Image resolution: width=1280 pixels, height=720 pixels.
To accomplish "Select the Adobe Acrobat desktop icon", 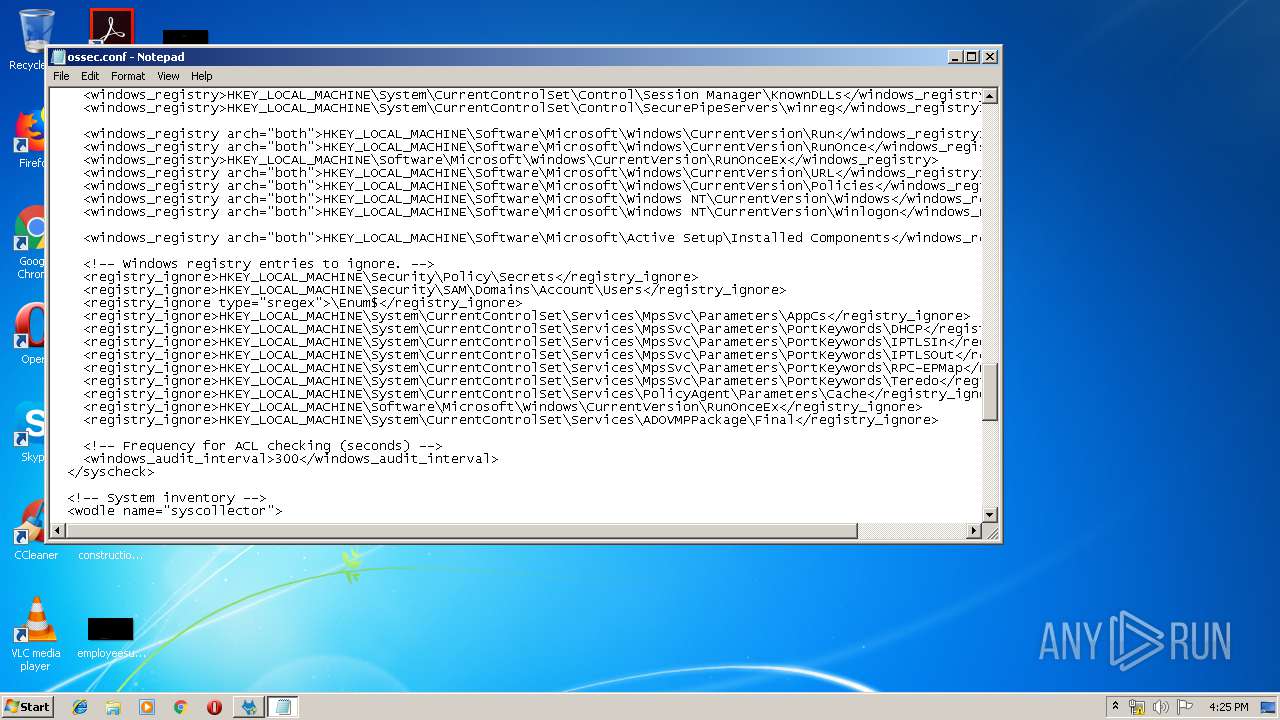I will click(x=111, y=28).
